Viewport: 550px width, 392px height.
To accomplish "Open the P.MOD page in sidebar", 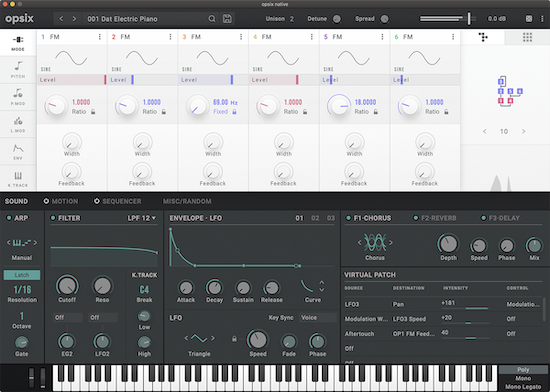I will (x=18, y=97).
